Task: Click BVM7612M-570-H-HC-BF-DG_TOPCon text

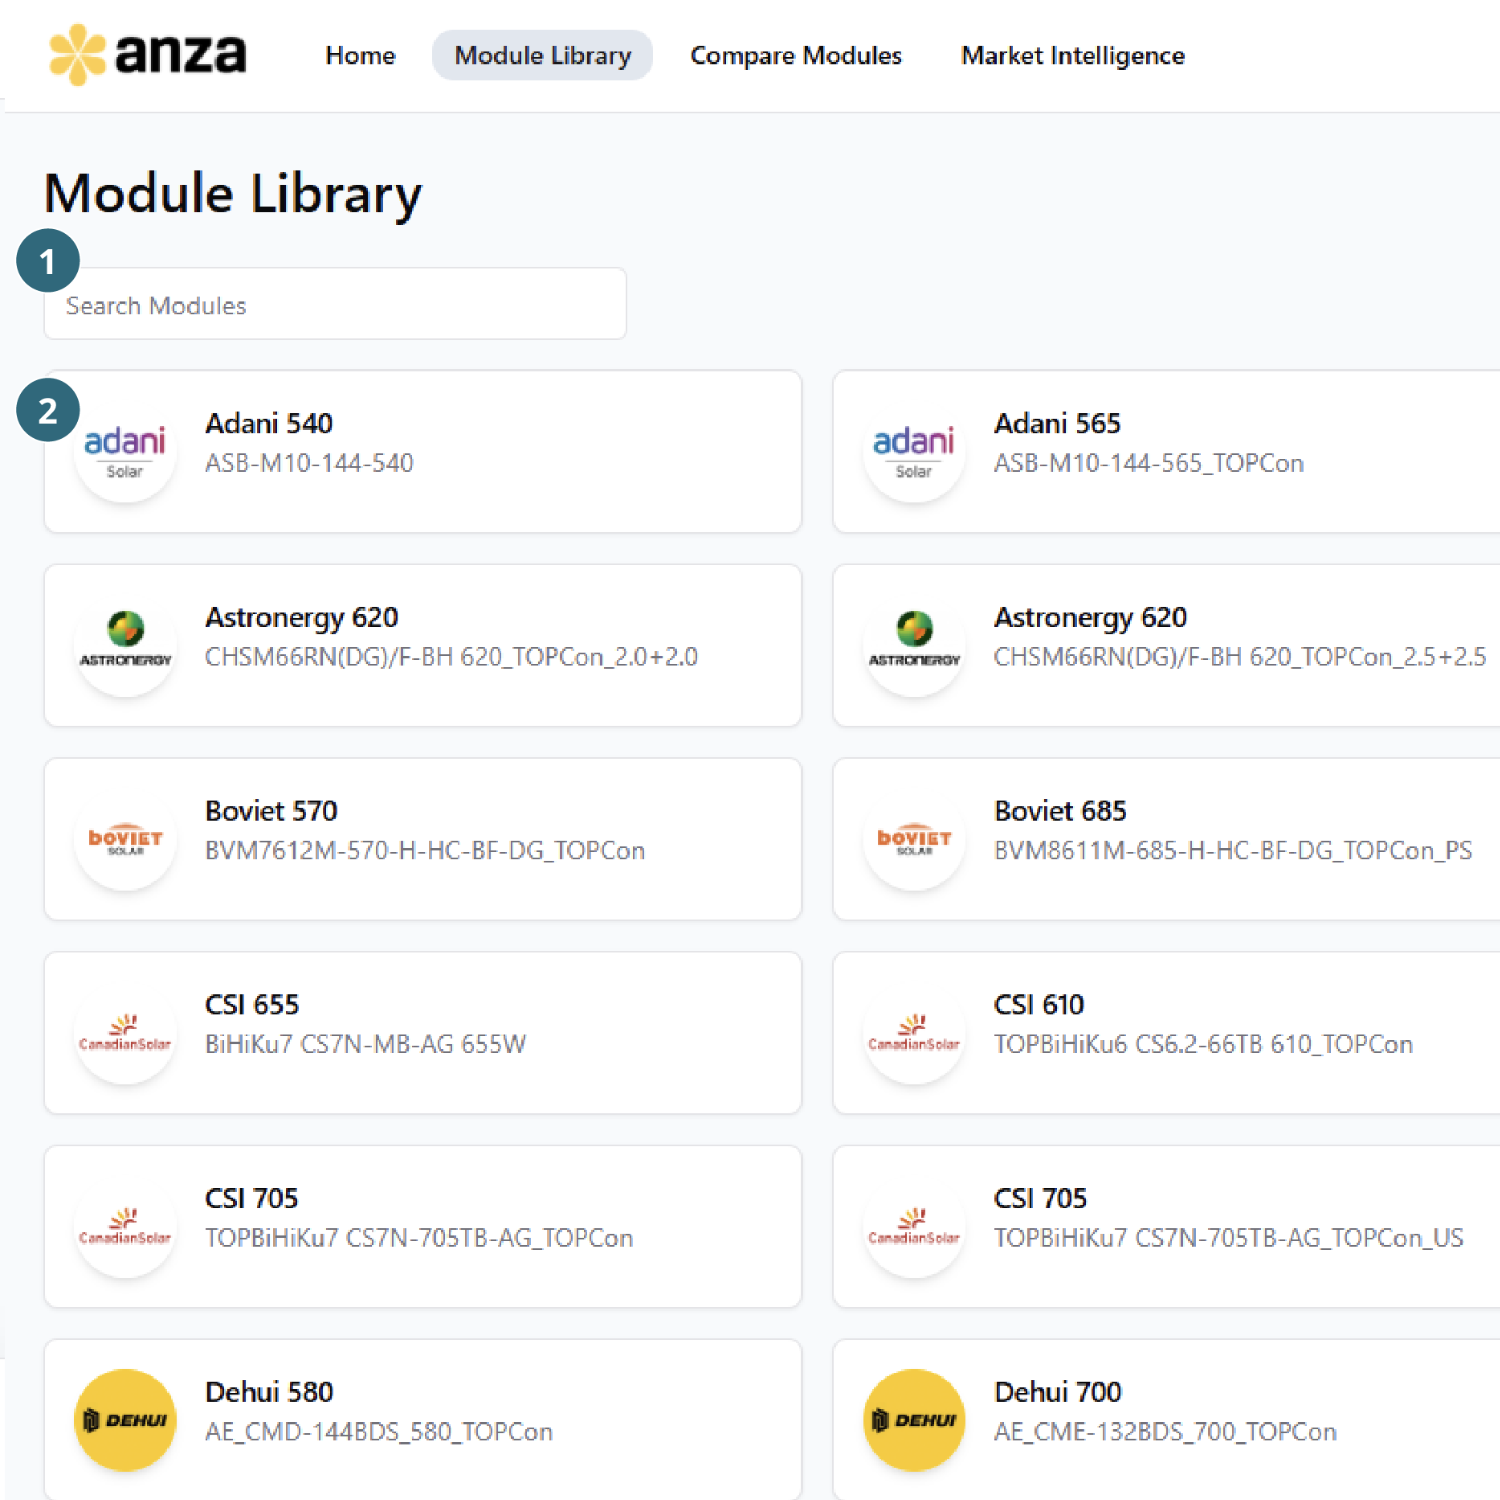Action: [425, 851]
